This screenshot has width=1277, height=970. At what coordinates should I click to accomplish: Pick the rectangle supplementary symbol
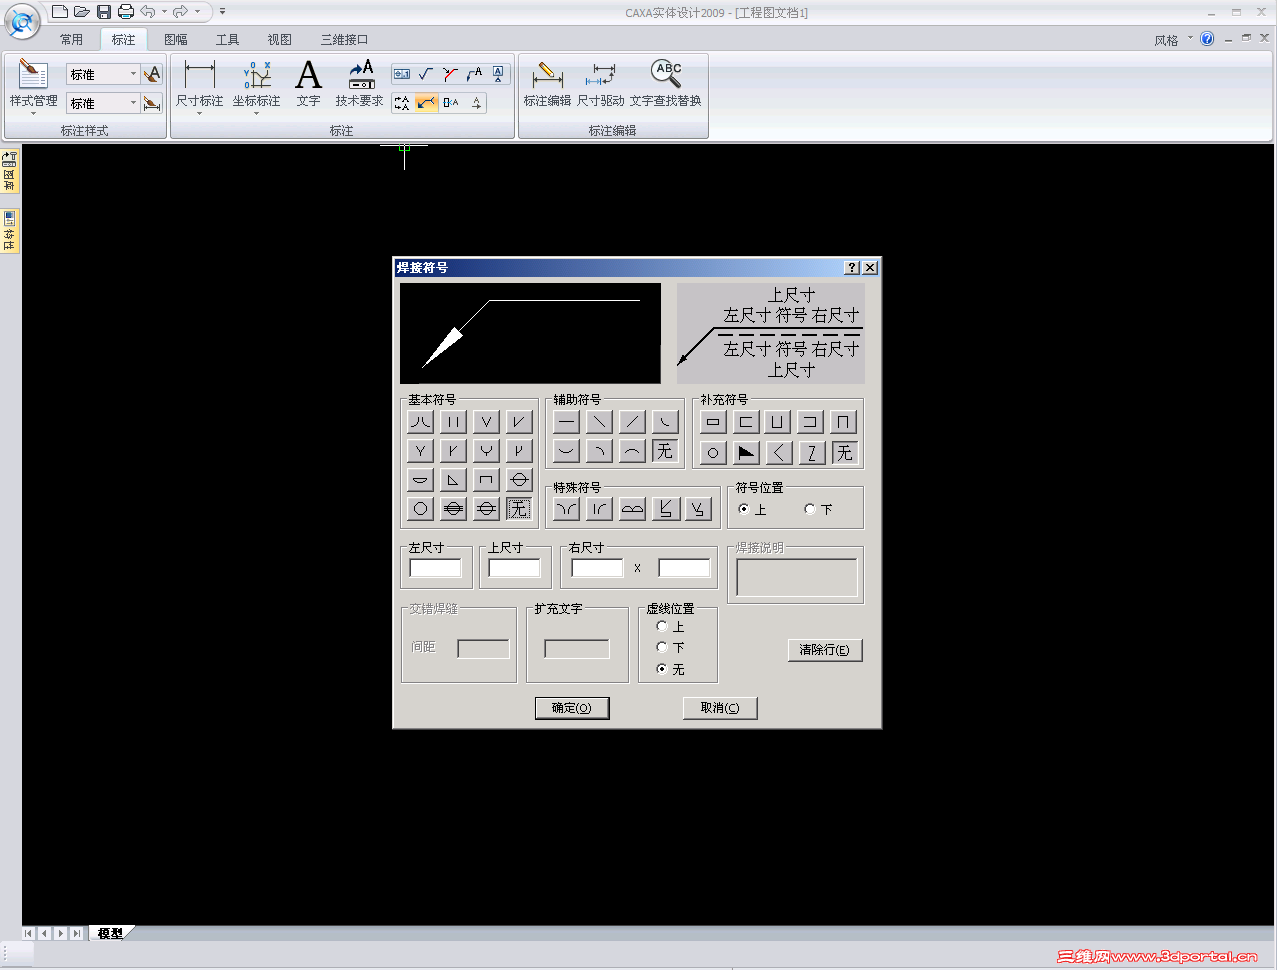click(713, 422)
